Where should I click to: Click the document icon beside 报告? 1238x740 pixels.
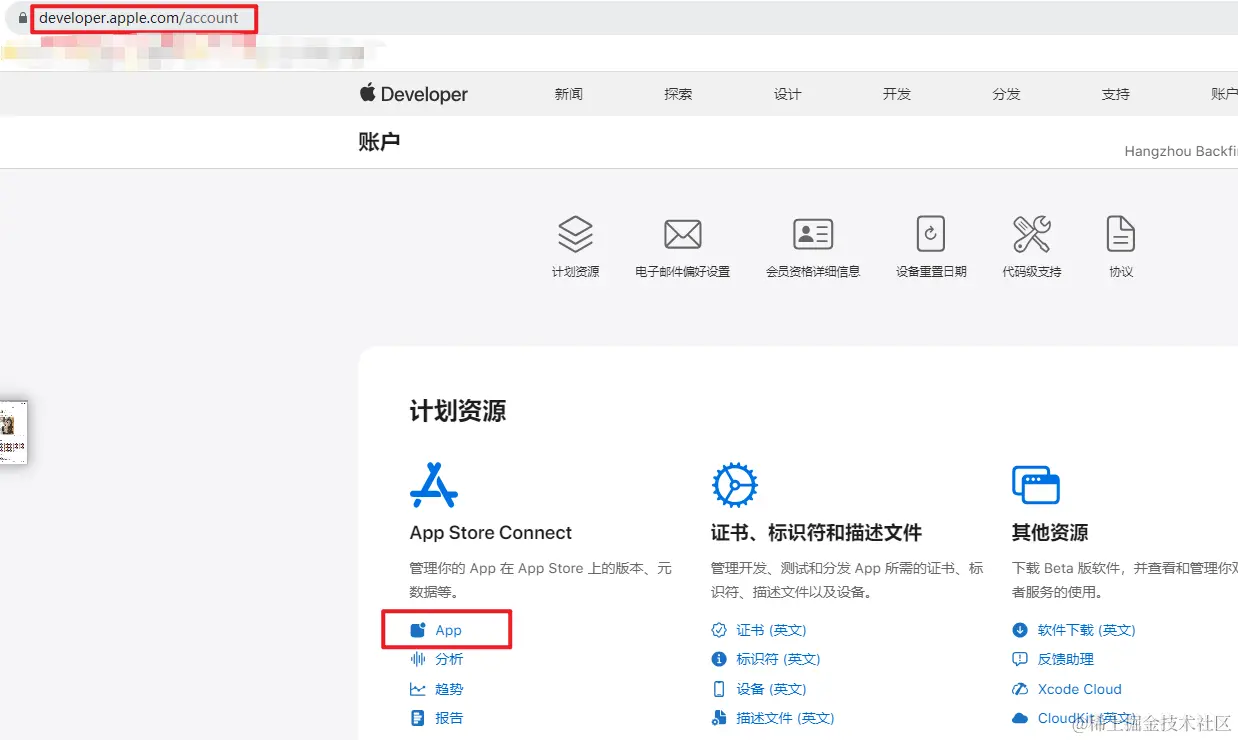point(418,718)
